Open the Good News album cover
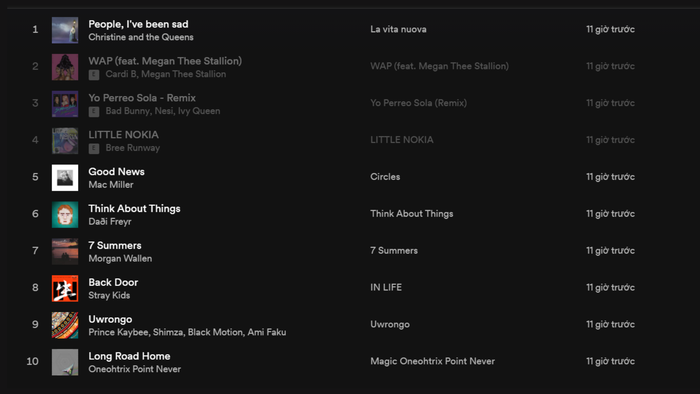Screen dimensions: 700x394 pyautogui.click(x=65, y=178)
